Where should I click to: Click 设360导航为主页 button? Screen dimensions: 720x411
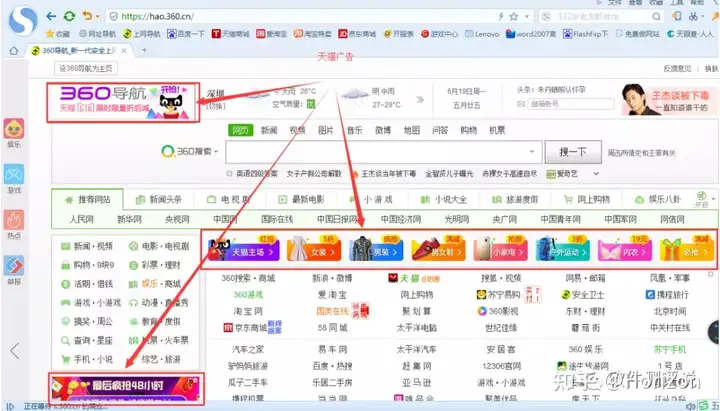(86, 68)
